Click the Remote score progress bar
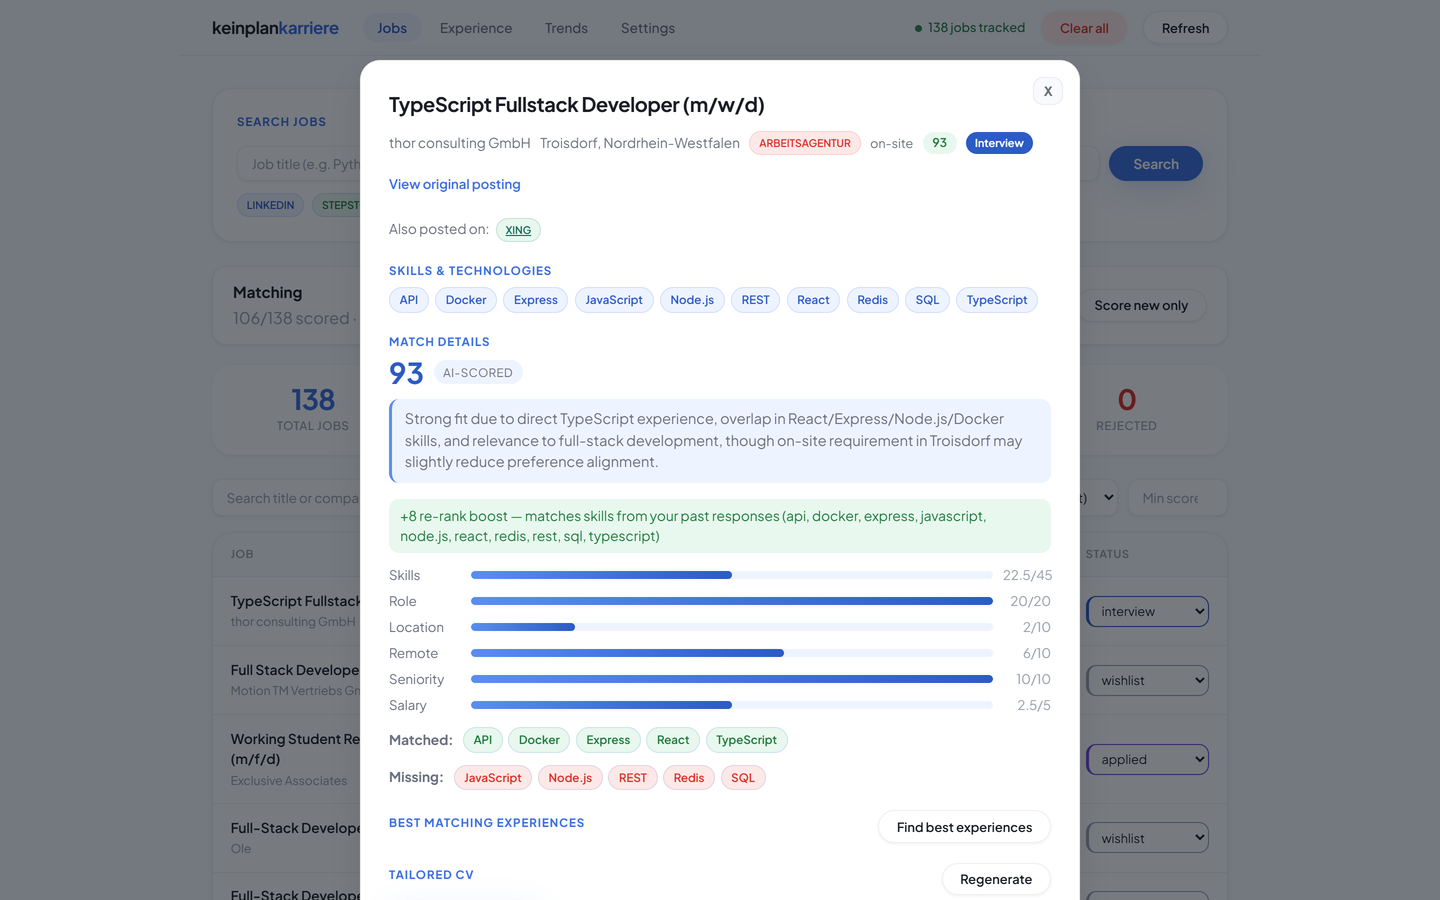The height and width of the screenshot is (900, 1440). [732, 653]
